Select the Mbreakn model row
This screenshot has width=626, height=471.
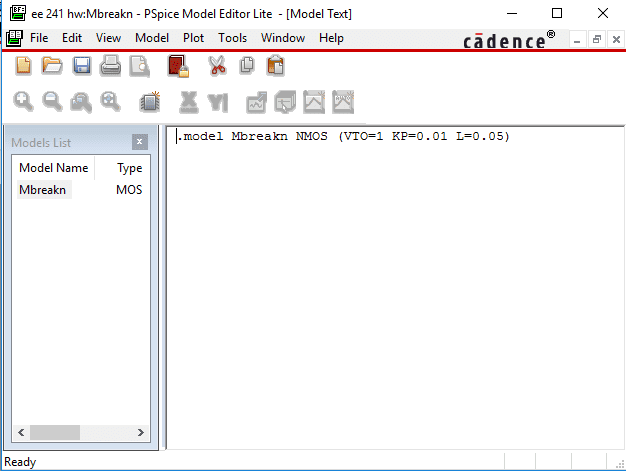coord(42,190)
